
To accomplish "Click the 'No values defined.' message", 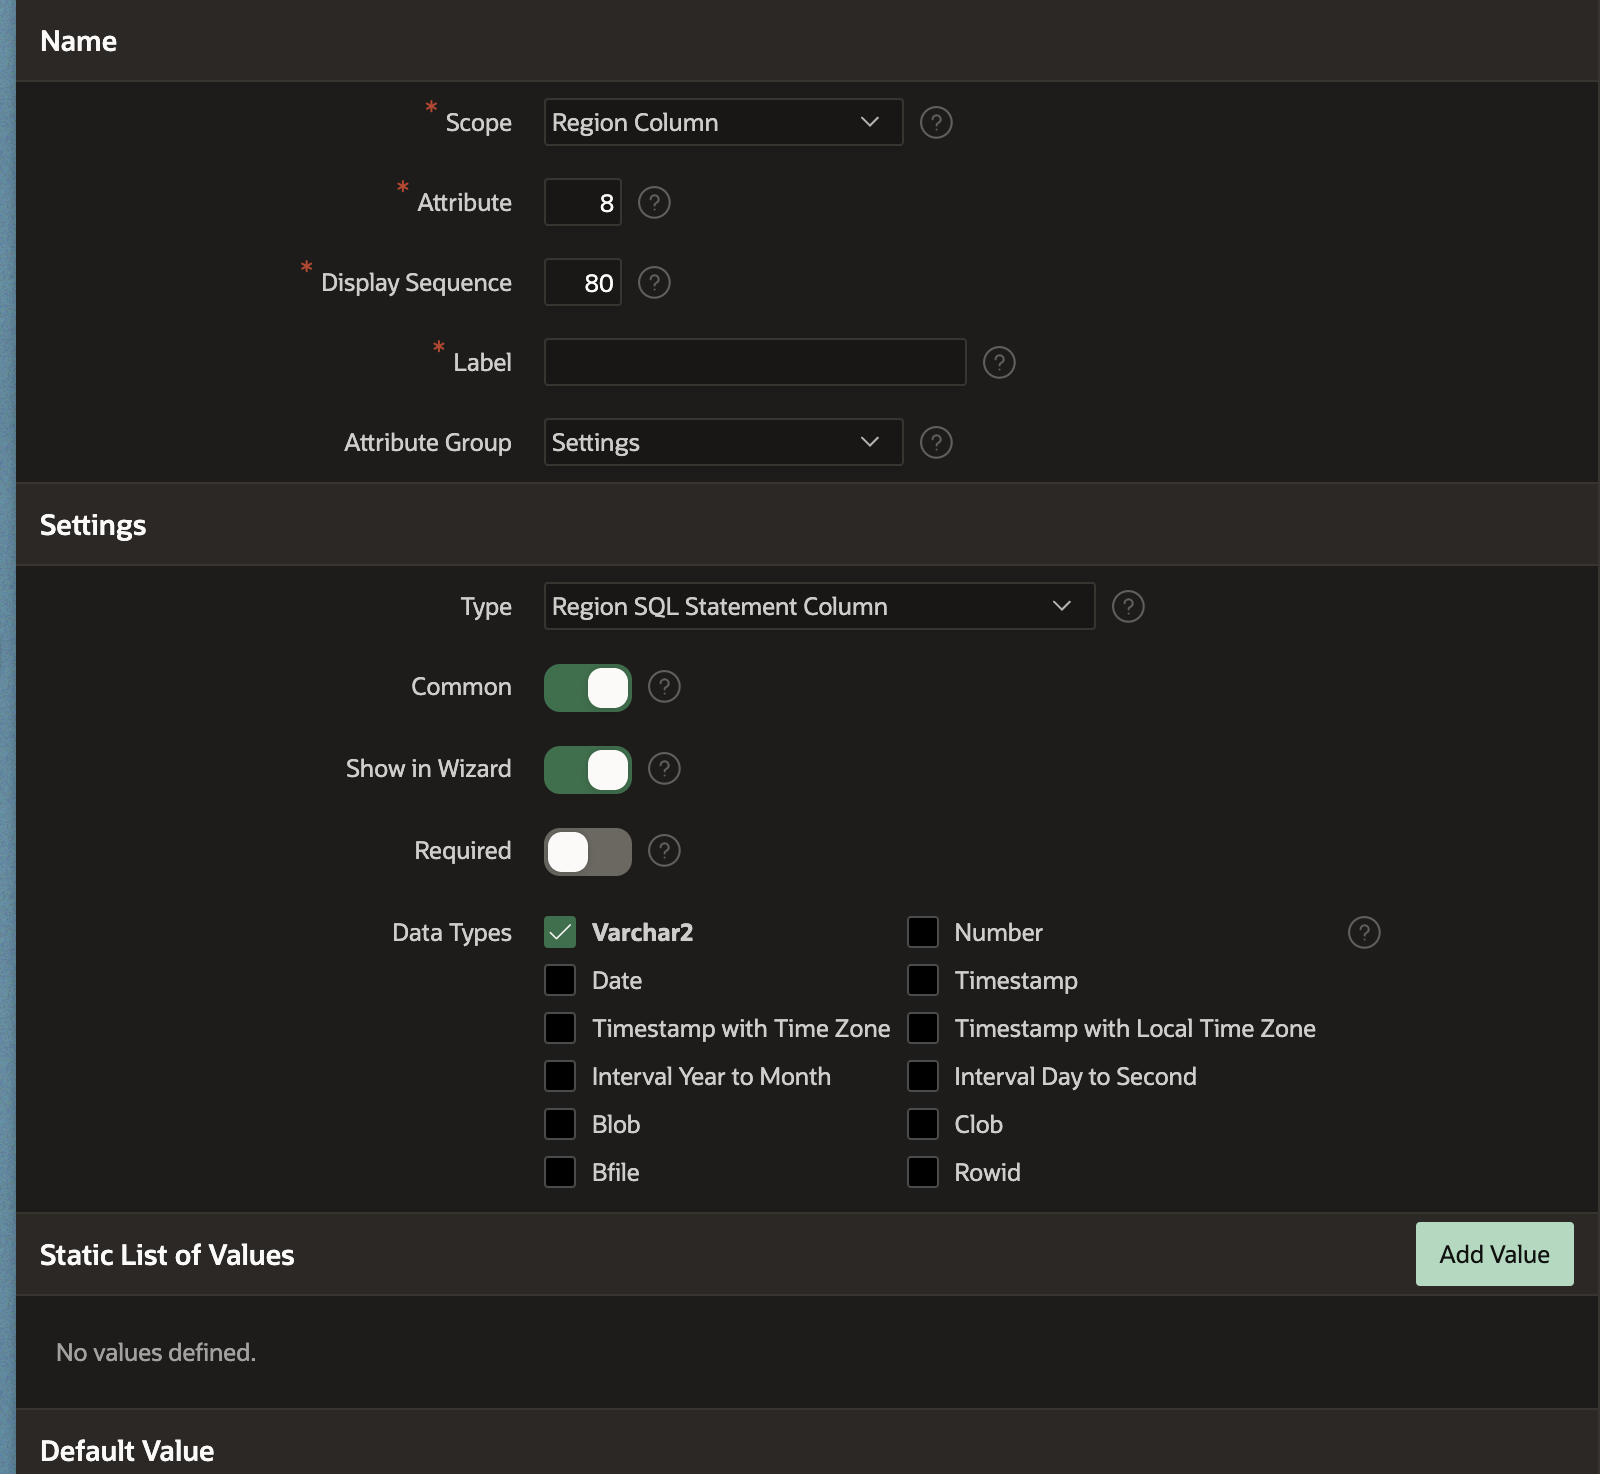I will pos(156,1352).
